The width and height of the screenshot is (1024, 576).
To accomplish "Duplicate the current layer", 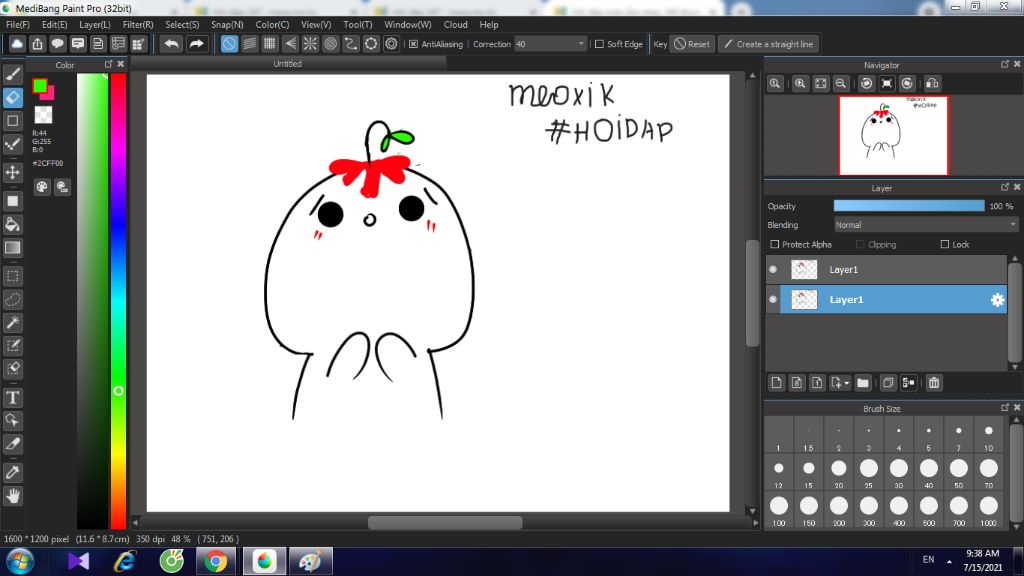I will 888,383.
